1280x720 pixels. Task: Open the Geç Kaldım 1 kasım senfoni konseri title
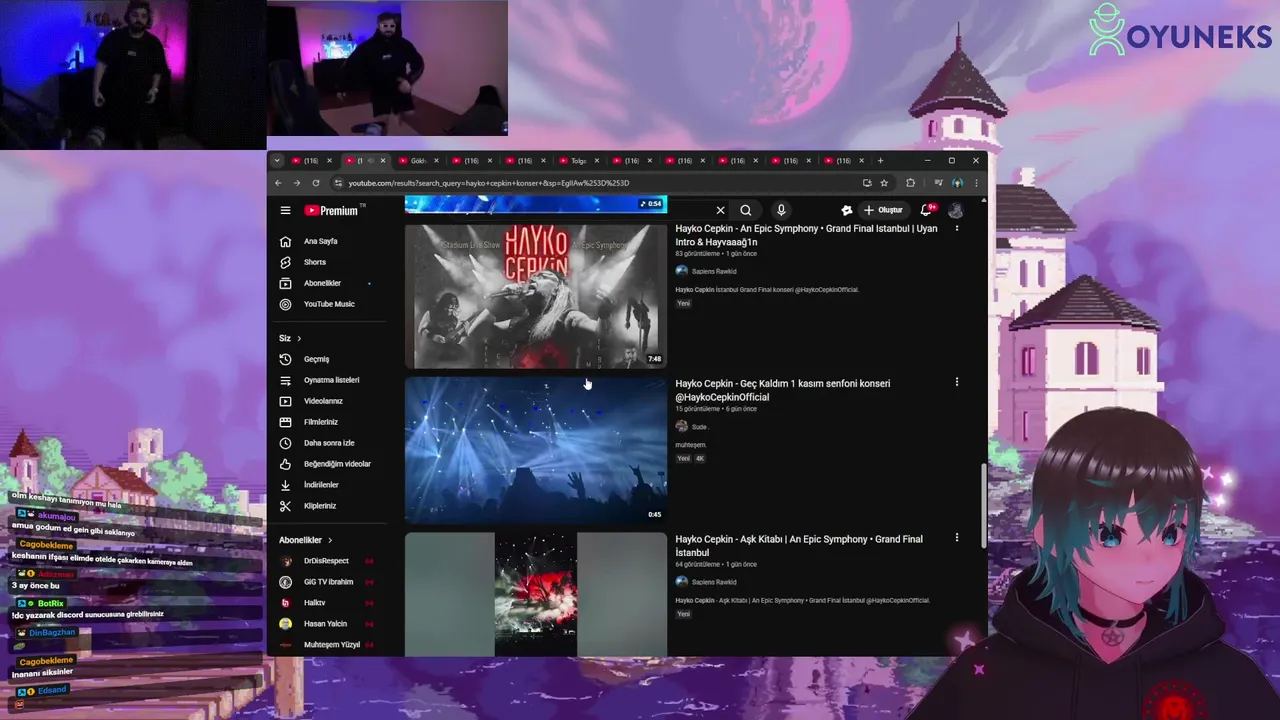782,390
